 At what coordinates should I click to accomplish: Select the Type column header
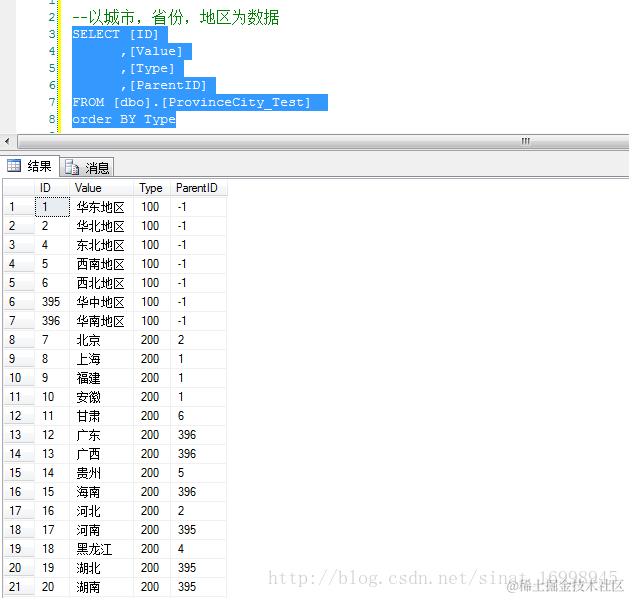point(152,188)
